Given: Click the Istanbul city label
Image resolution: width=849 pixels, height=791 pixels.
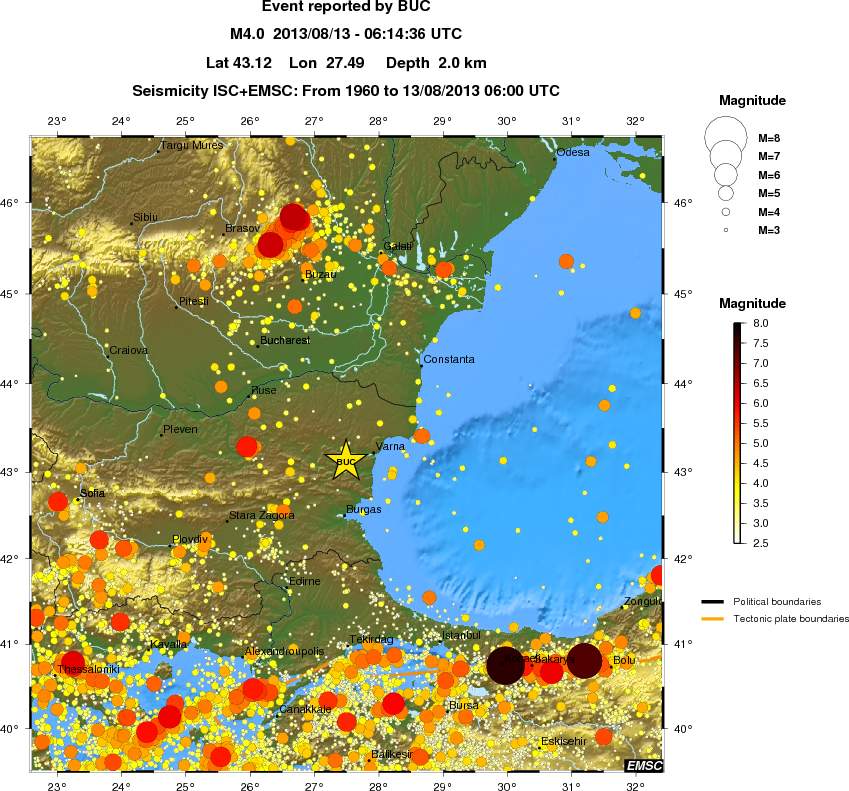Looking at the screenshot, I should (x=461, y=635).
